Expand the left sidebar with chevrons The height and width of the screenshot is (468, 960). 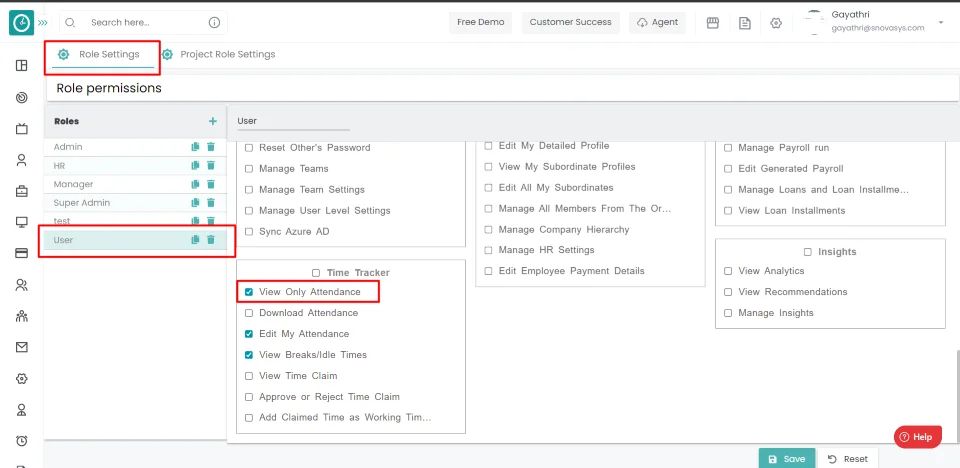tap(42, 22)
